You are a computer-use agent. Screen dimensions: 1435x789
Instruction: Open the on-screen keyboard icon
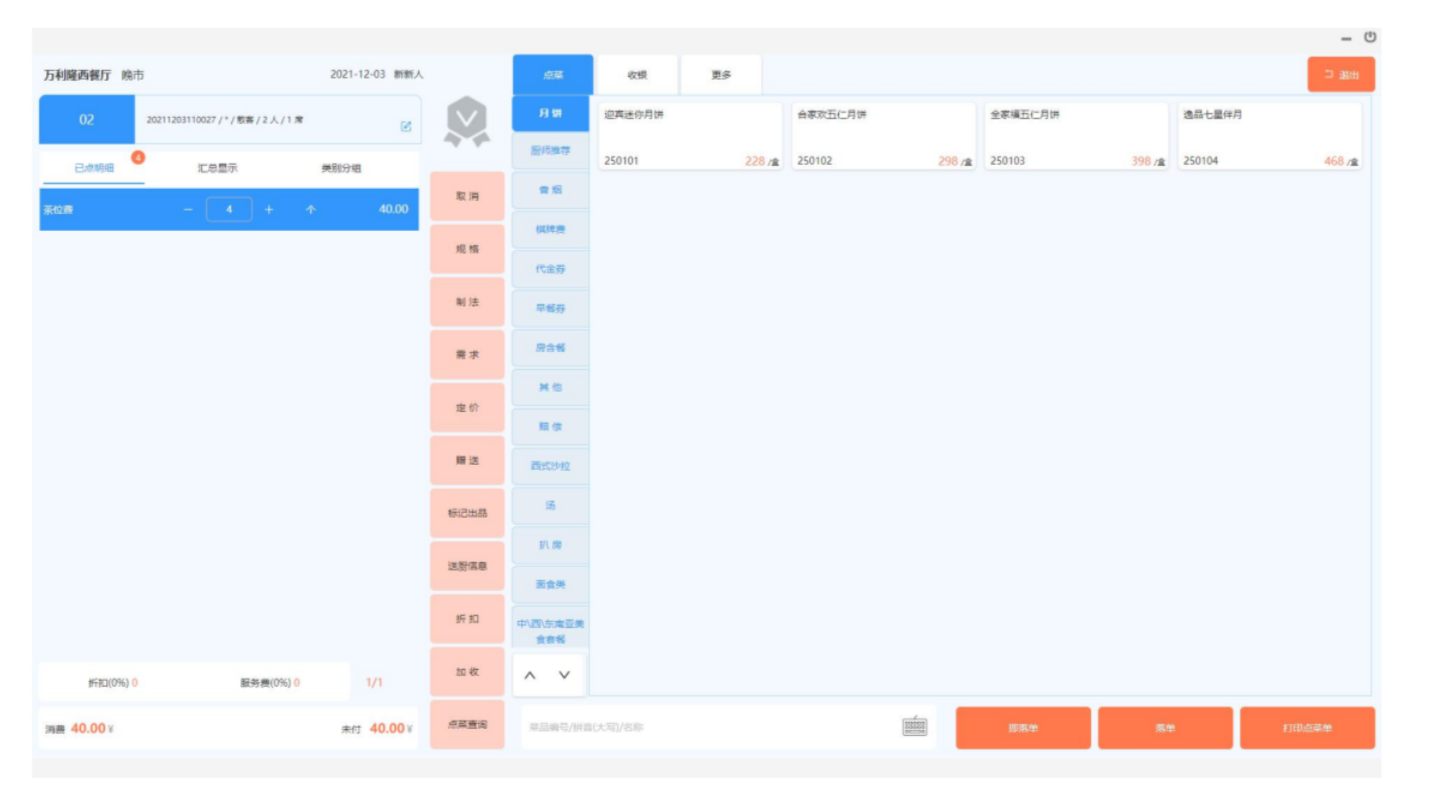point(914,727)
